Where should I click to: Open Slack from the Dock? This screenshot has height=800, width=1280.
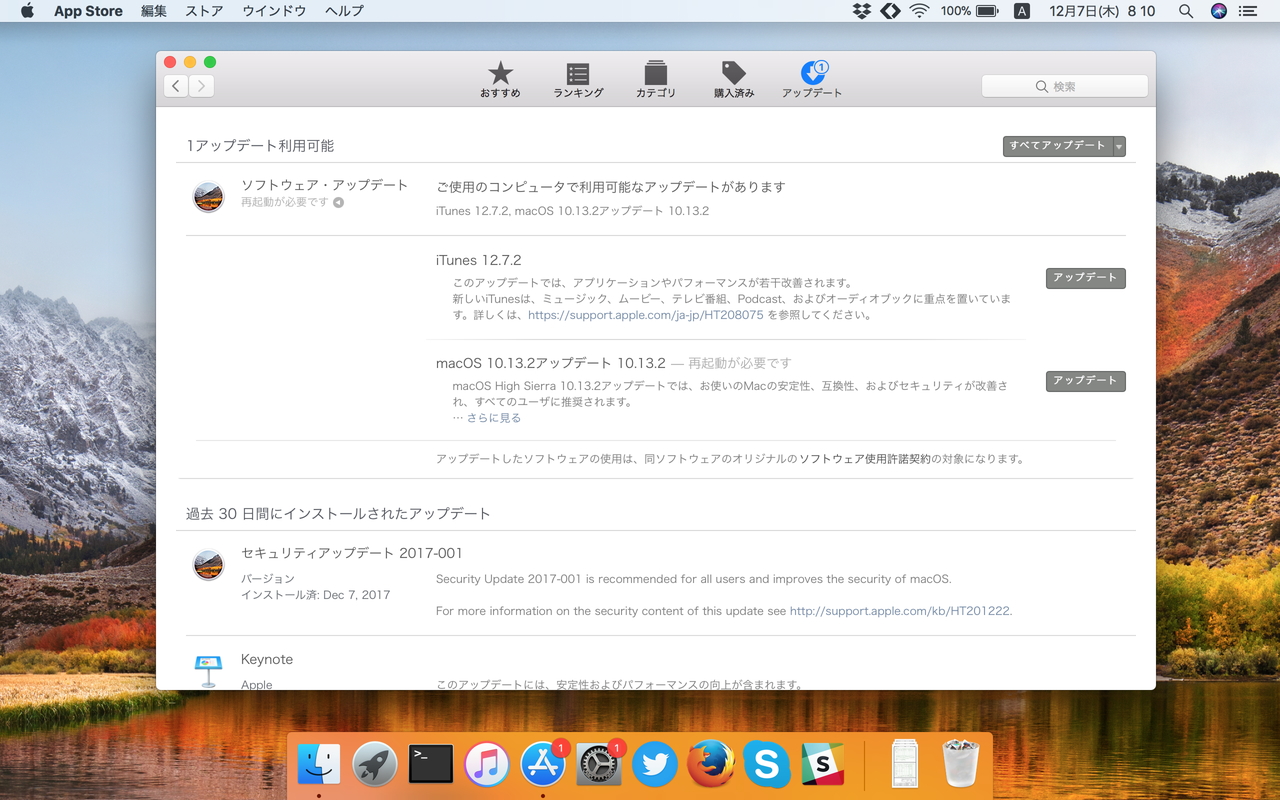(x=823, y=765)
